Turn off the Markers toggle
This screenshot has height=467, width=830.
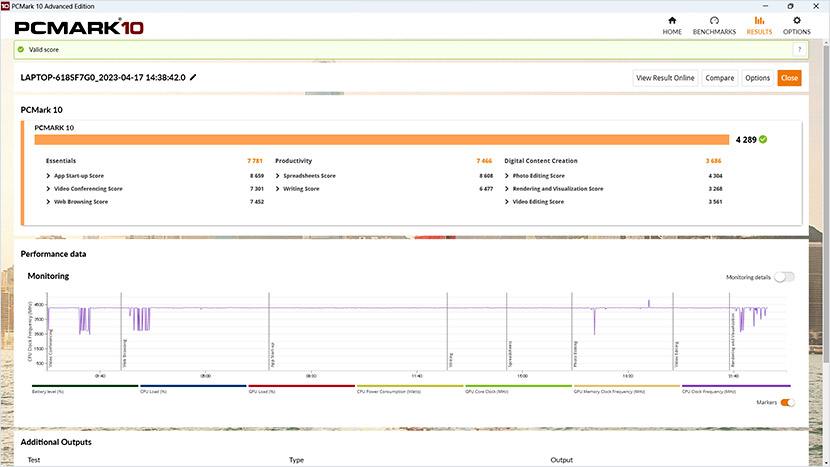(x=787, y=402)
